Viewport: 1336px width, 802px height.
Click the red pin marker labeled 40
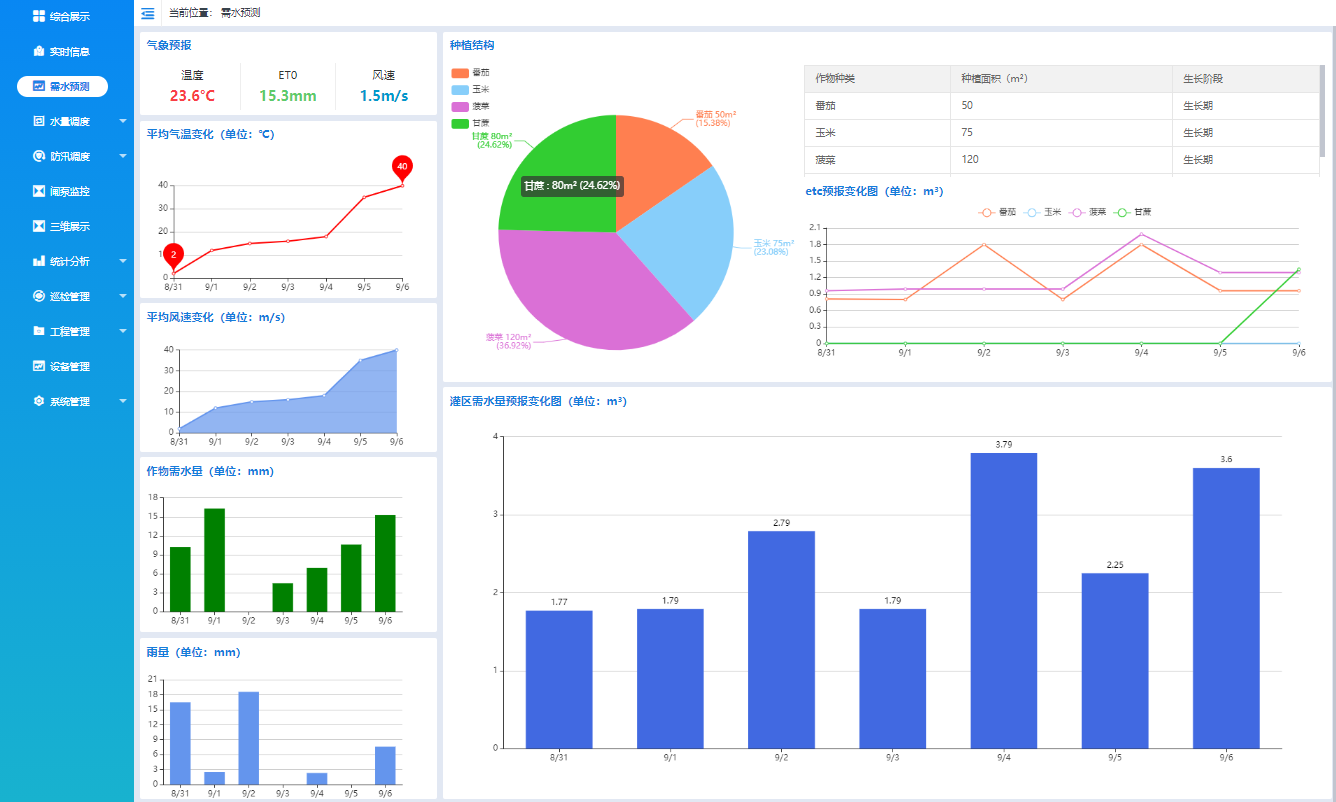point(402,166)
